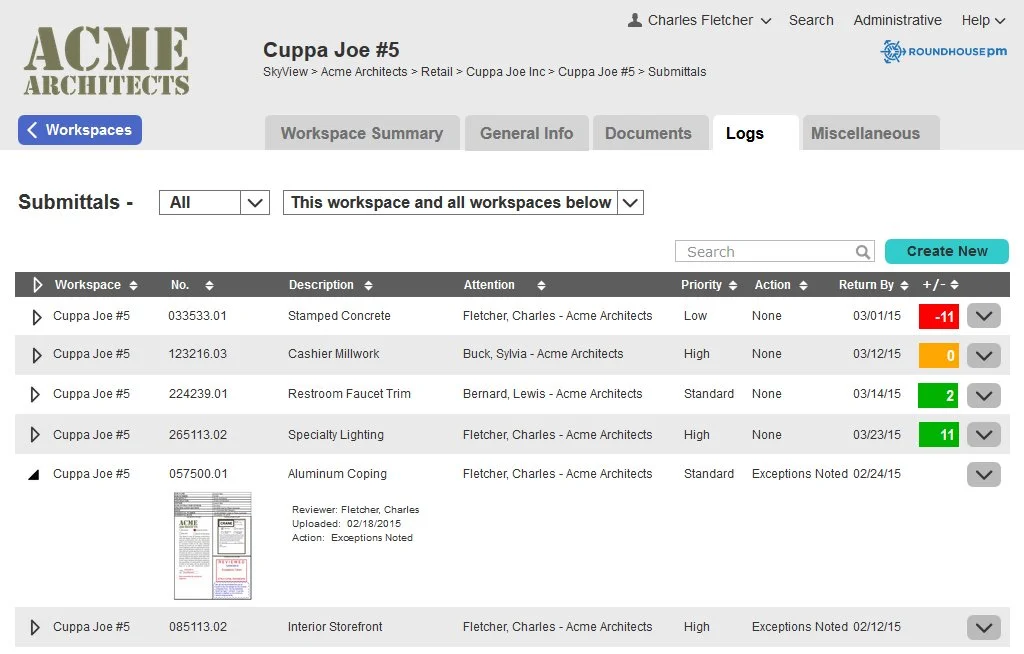Follow SkyView breadcrumb link
This screenshot has width=1024, height=654.
[285, 72]
